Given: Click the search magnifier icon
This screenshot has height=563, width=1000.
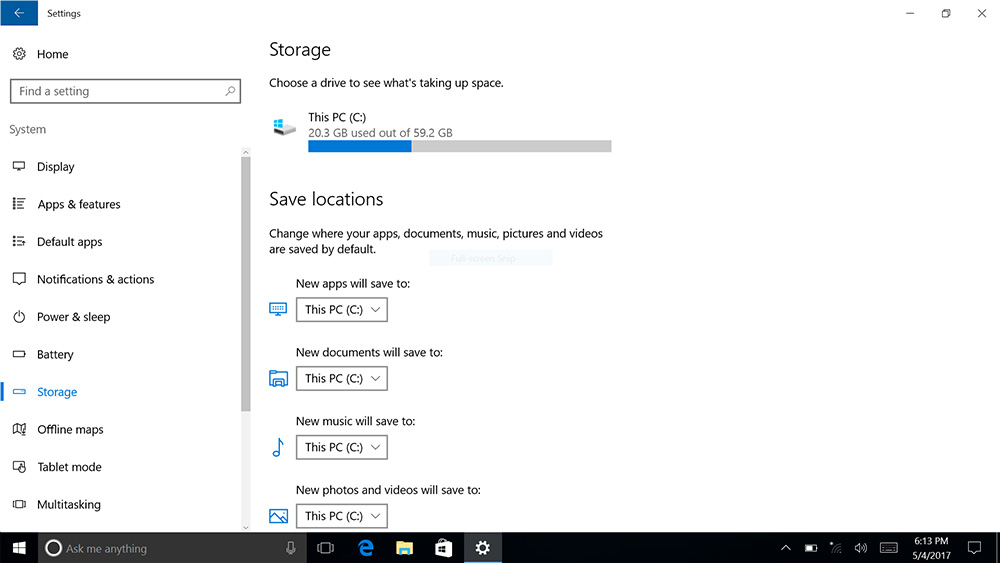Looking at the screenshot, I should tap(230, 91).
